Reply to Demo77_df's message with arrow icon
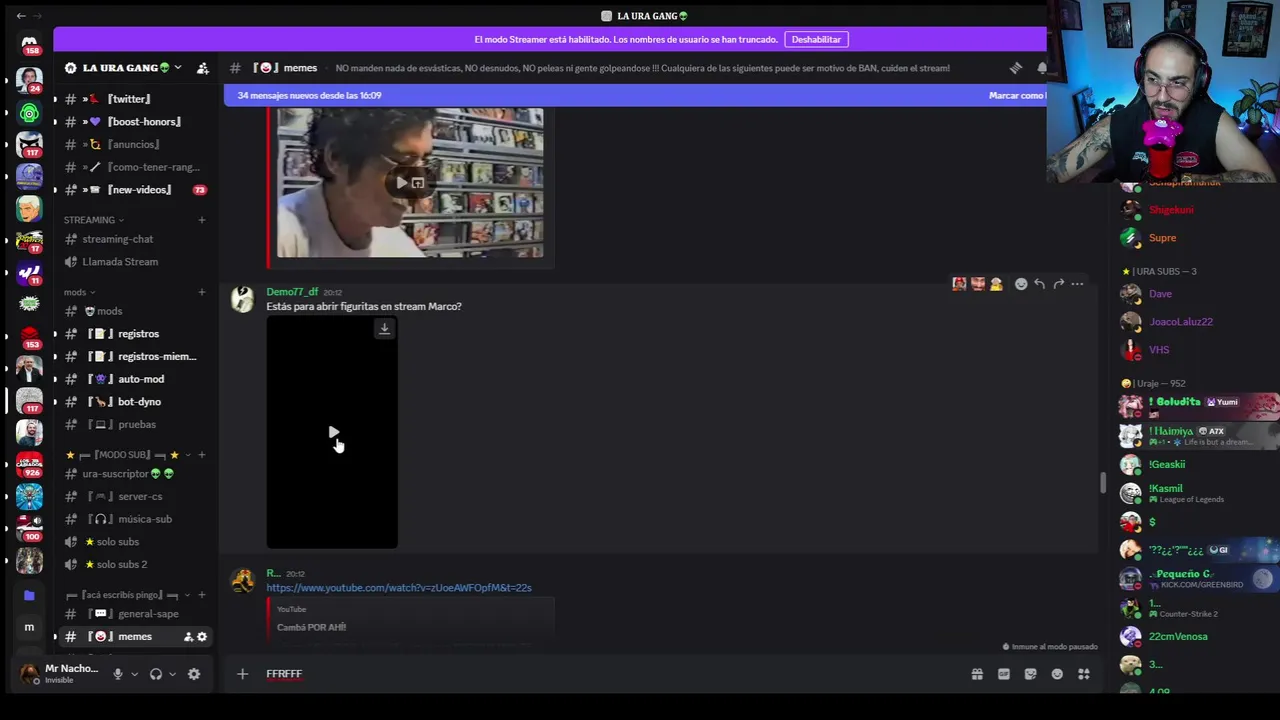Image resolution: width=1280 pixels, height=720 pixels. pyautogui.click(x=1040, y=284)
